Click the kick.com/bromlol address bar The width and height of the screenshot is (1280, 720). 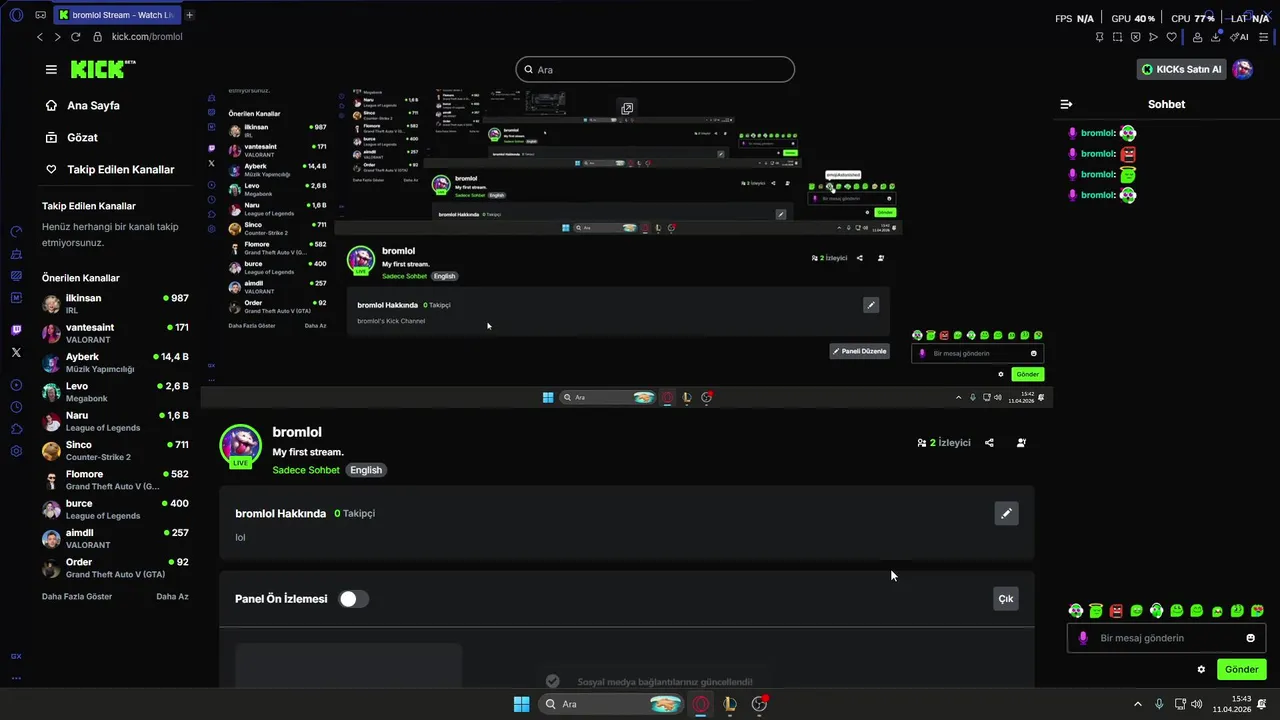147,37
